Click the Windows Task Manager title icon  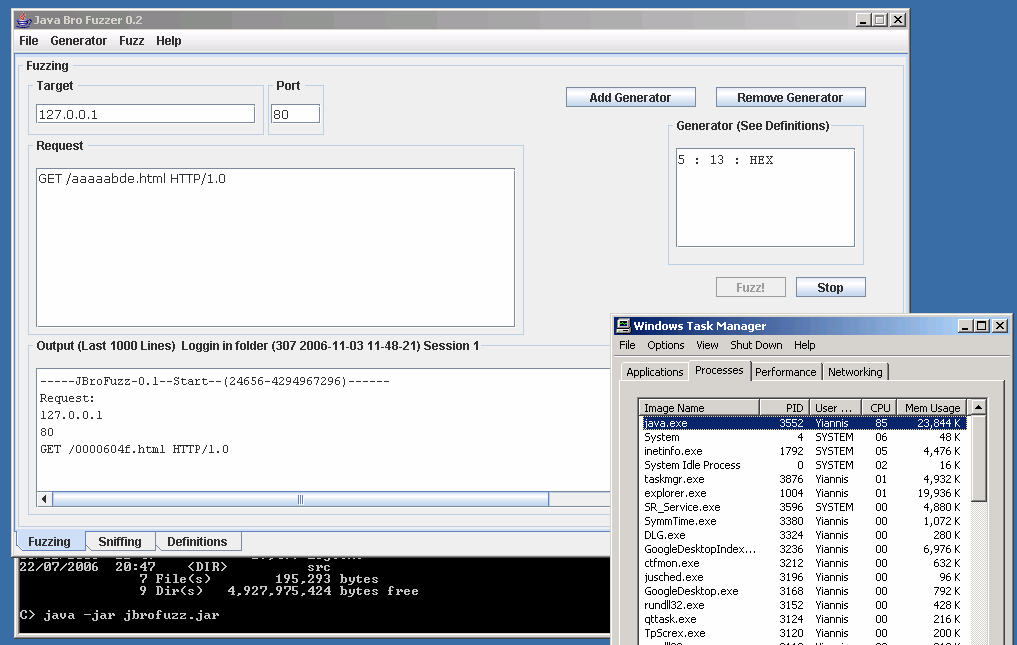click(623, 325)
